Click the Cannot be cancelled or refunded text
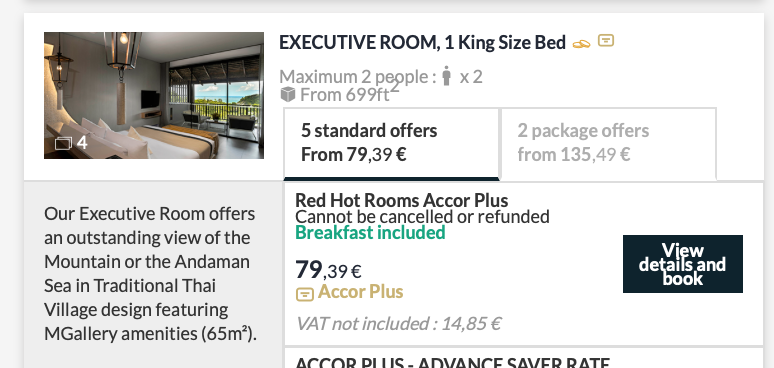The height and width of the screenshot is (368, 774). pyautogui.click(x=422, y=217)
